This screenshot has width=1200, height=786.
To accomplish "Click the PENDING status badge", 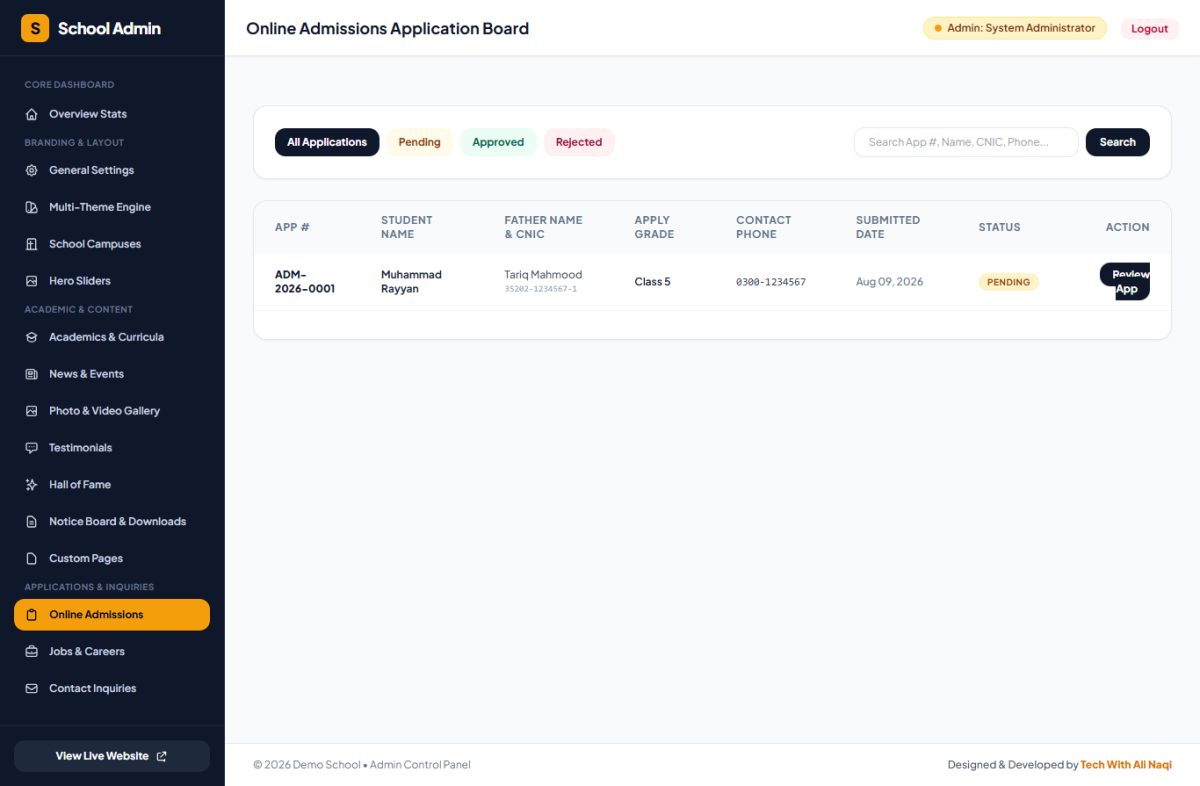I will pyautogui.click(x=1009, y=282).
